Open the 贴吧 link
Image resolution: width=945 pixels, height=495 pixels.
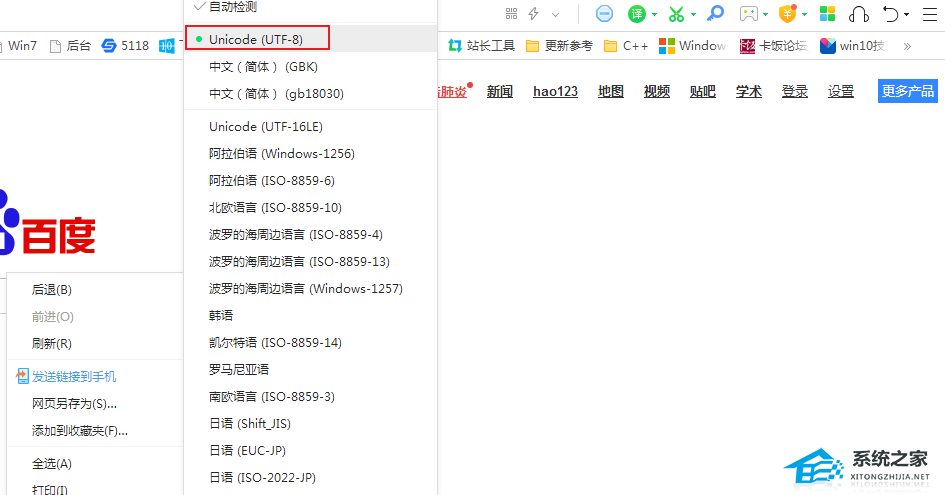click(702, 92)
